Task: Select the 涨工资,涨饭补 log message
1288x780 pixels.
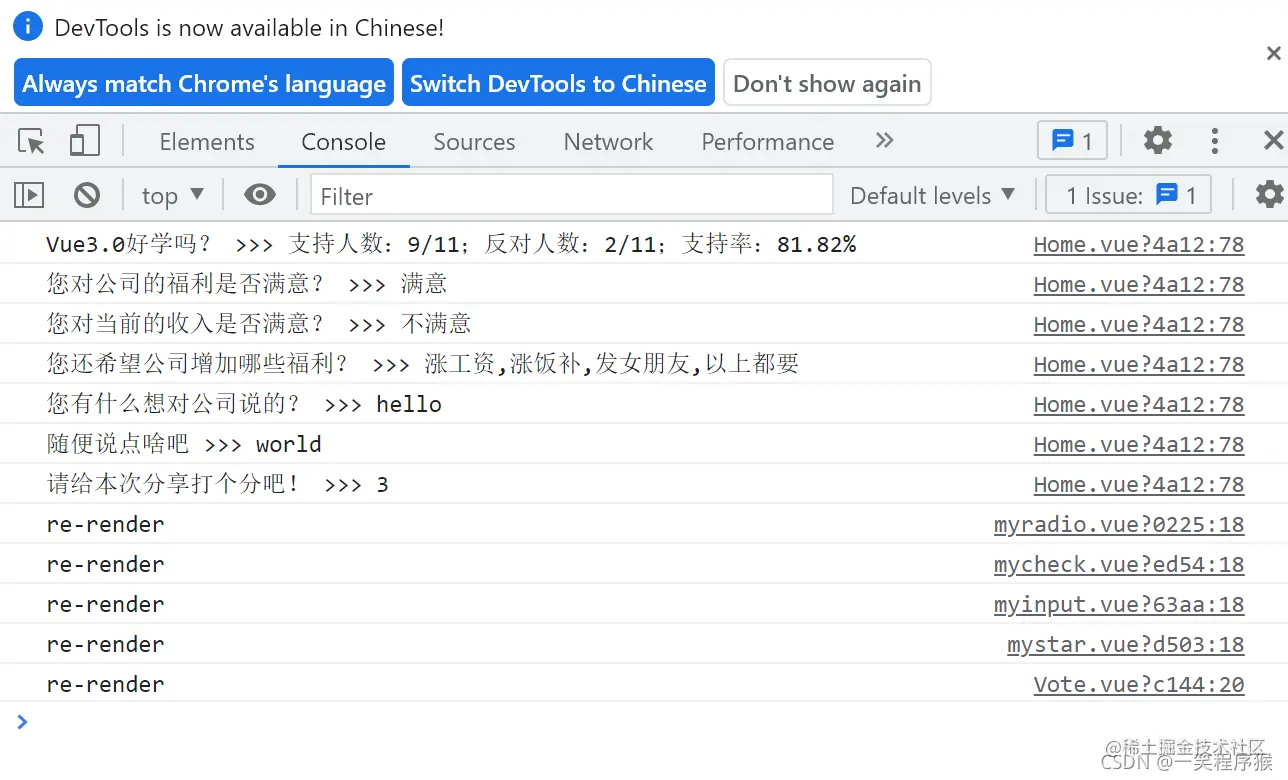Action: [423, 364]
